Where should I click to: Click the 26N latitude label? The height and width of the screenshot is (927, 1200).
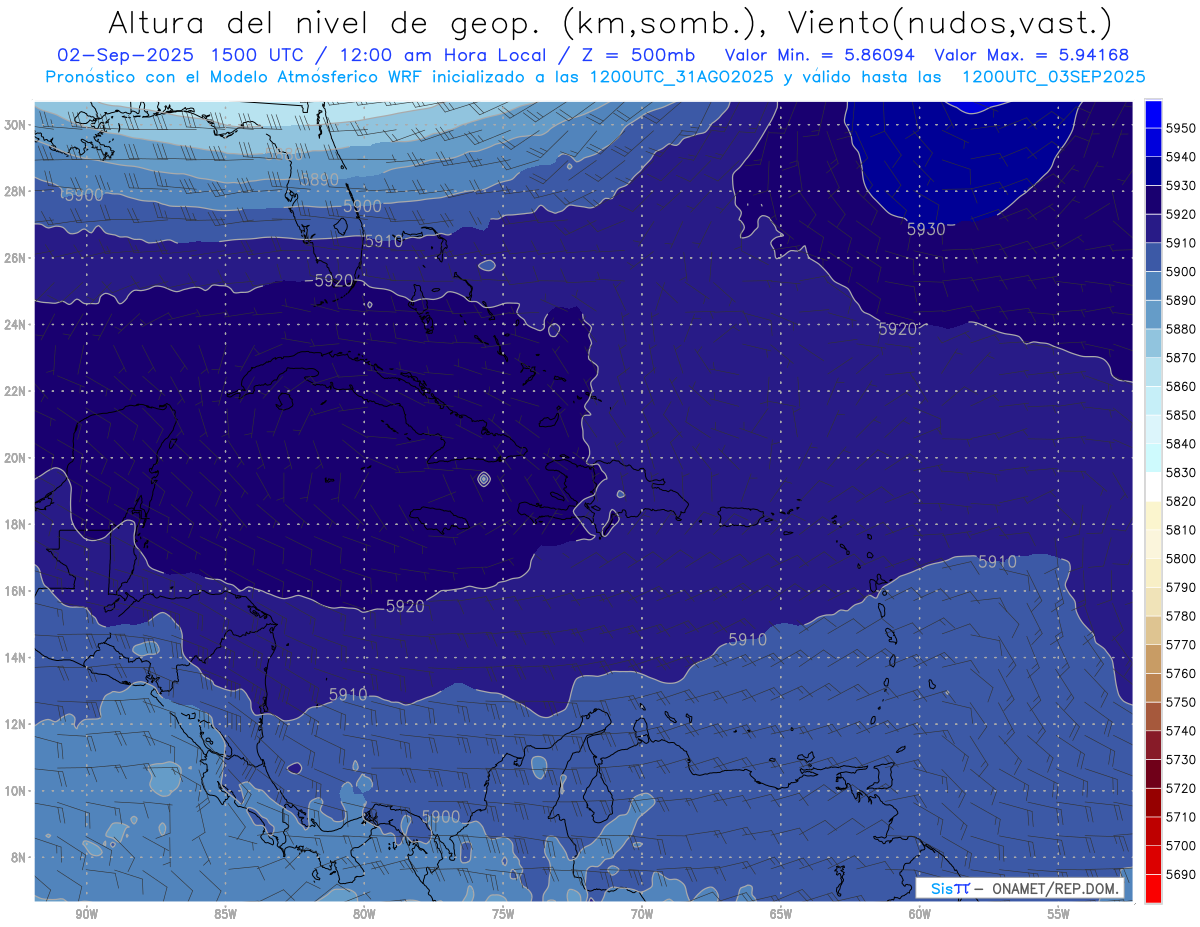15,258
